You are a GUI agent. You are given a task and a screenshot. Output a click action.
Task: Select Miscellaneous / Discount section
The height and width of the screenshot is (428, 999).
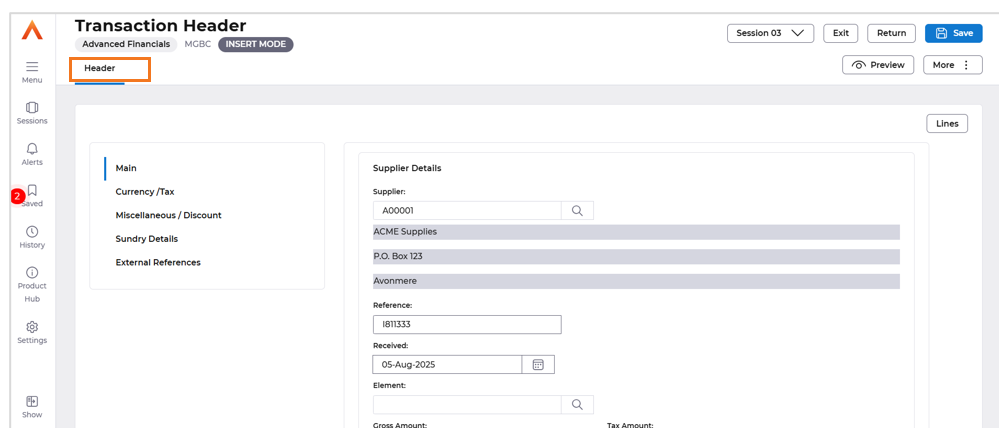(168, 215)
